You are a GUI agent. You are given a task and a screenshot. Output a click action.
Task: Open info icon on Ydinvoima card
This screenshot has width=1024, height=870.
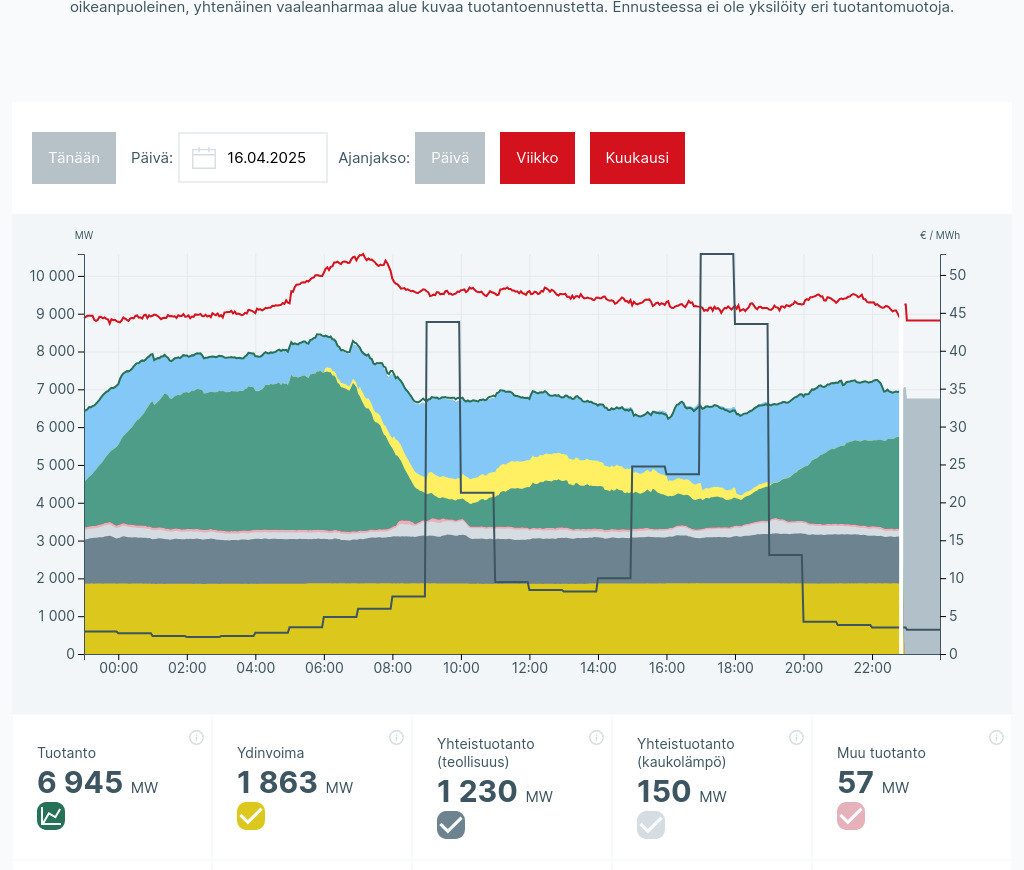click(396, 738)
